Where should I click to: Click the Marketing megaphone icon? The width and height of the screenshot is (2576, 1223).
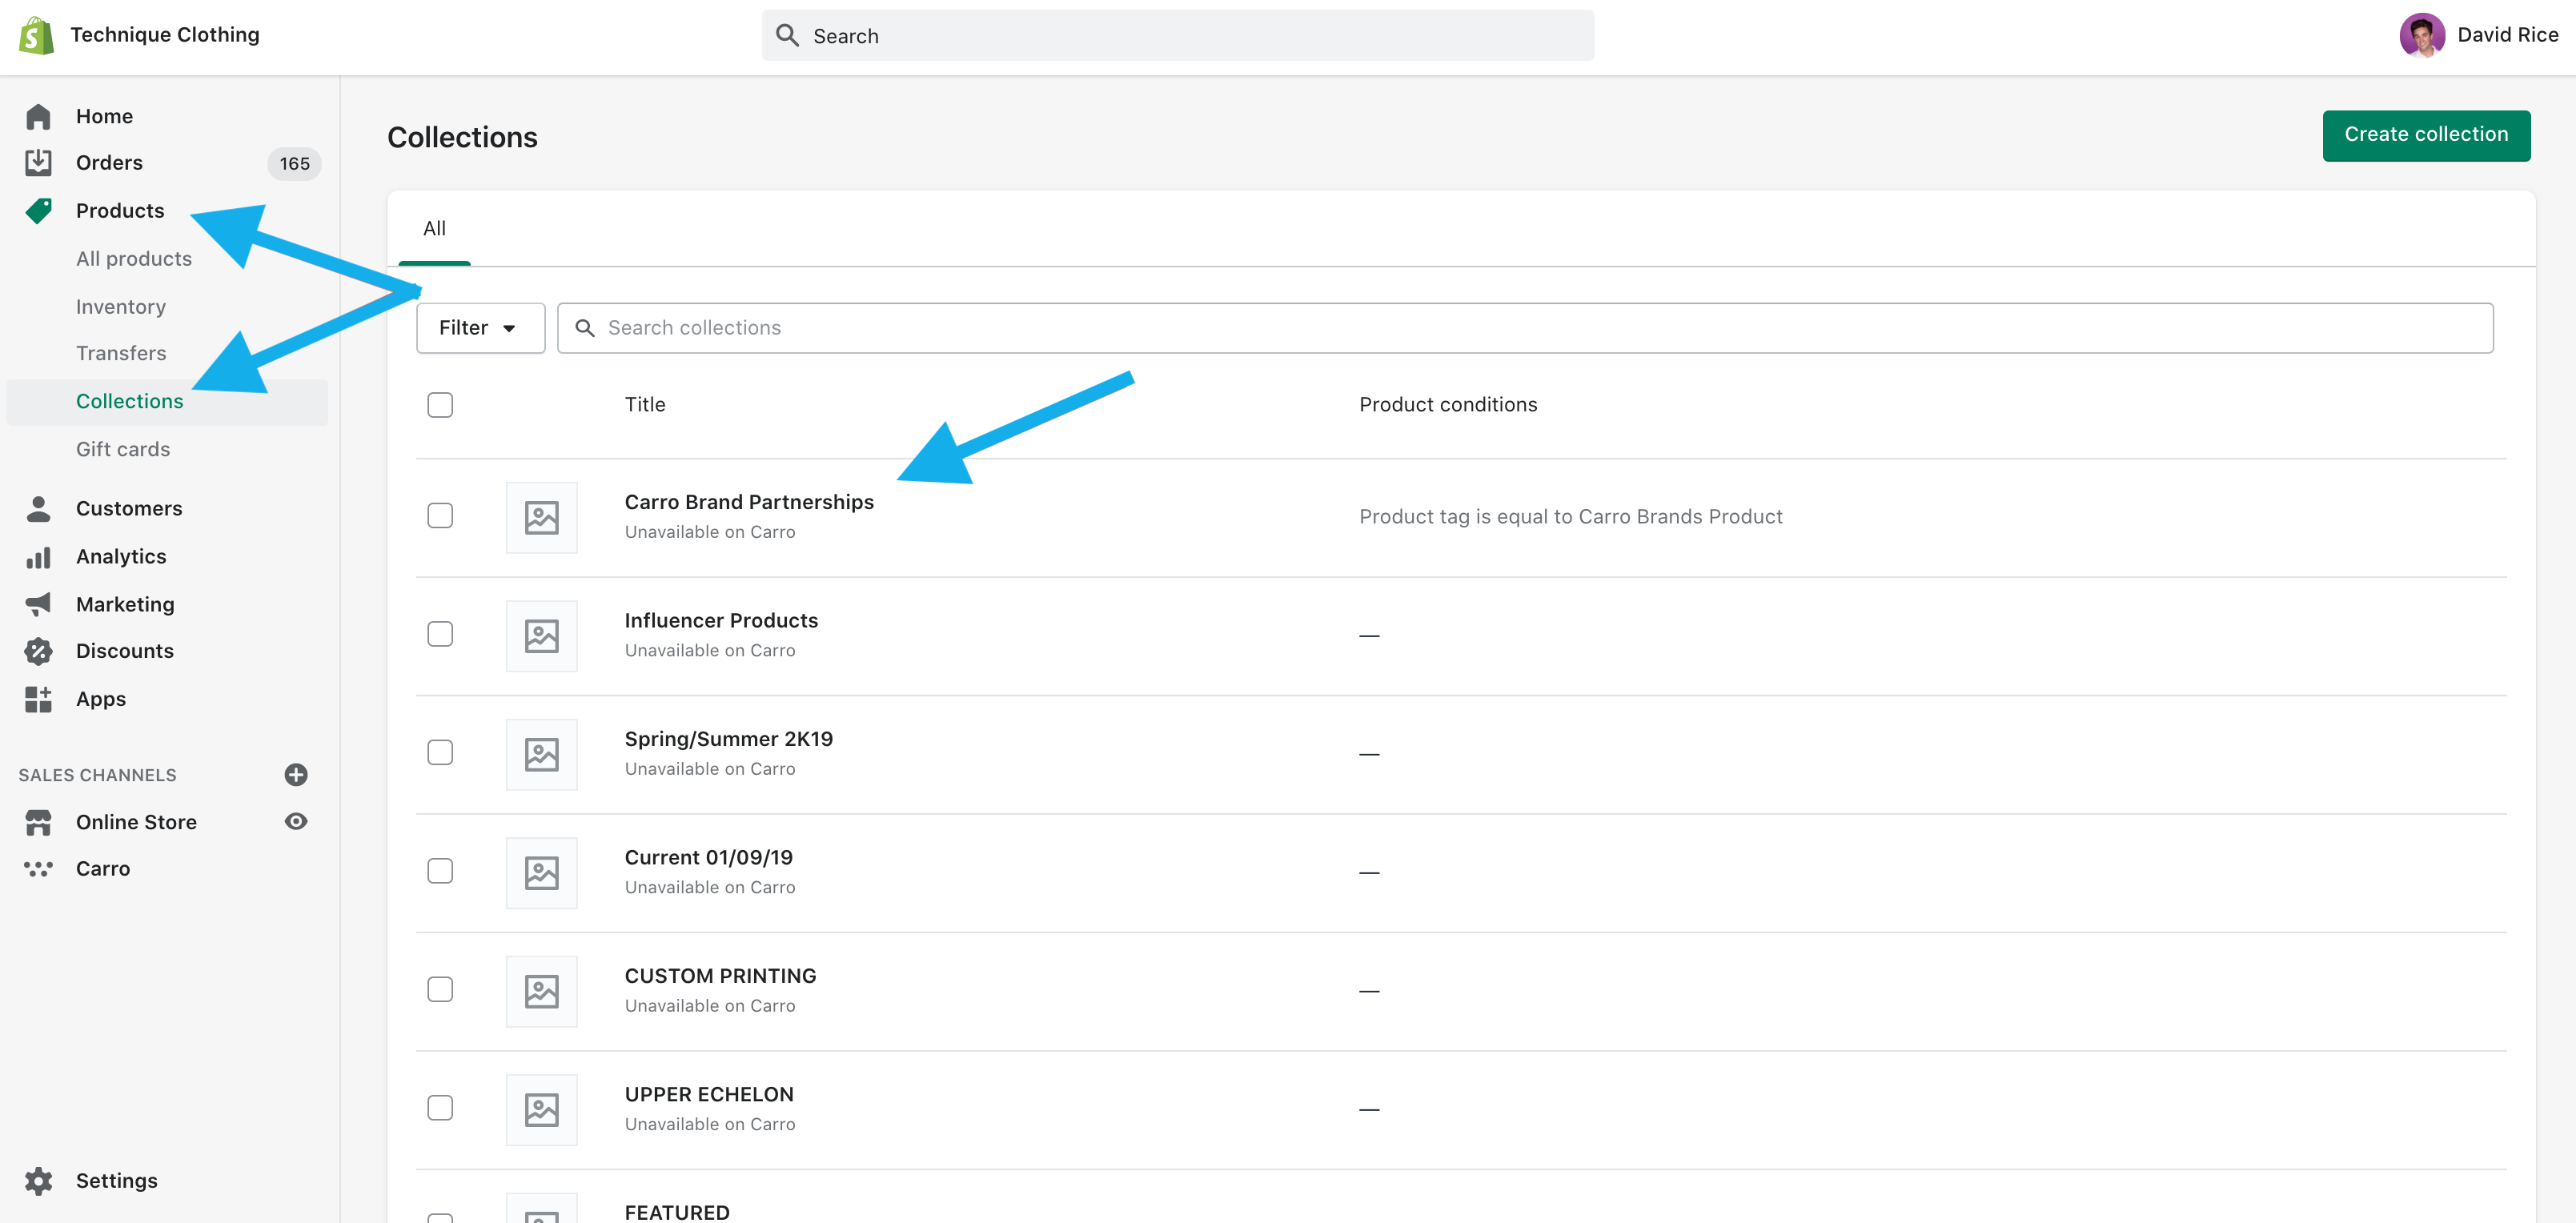38,604
